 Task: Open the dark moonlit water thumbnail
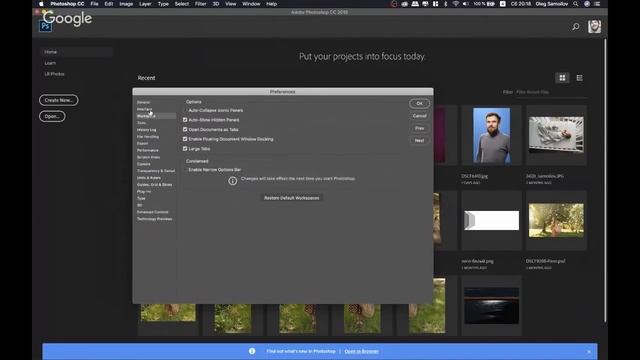coord(491,306)
